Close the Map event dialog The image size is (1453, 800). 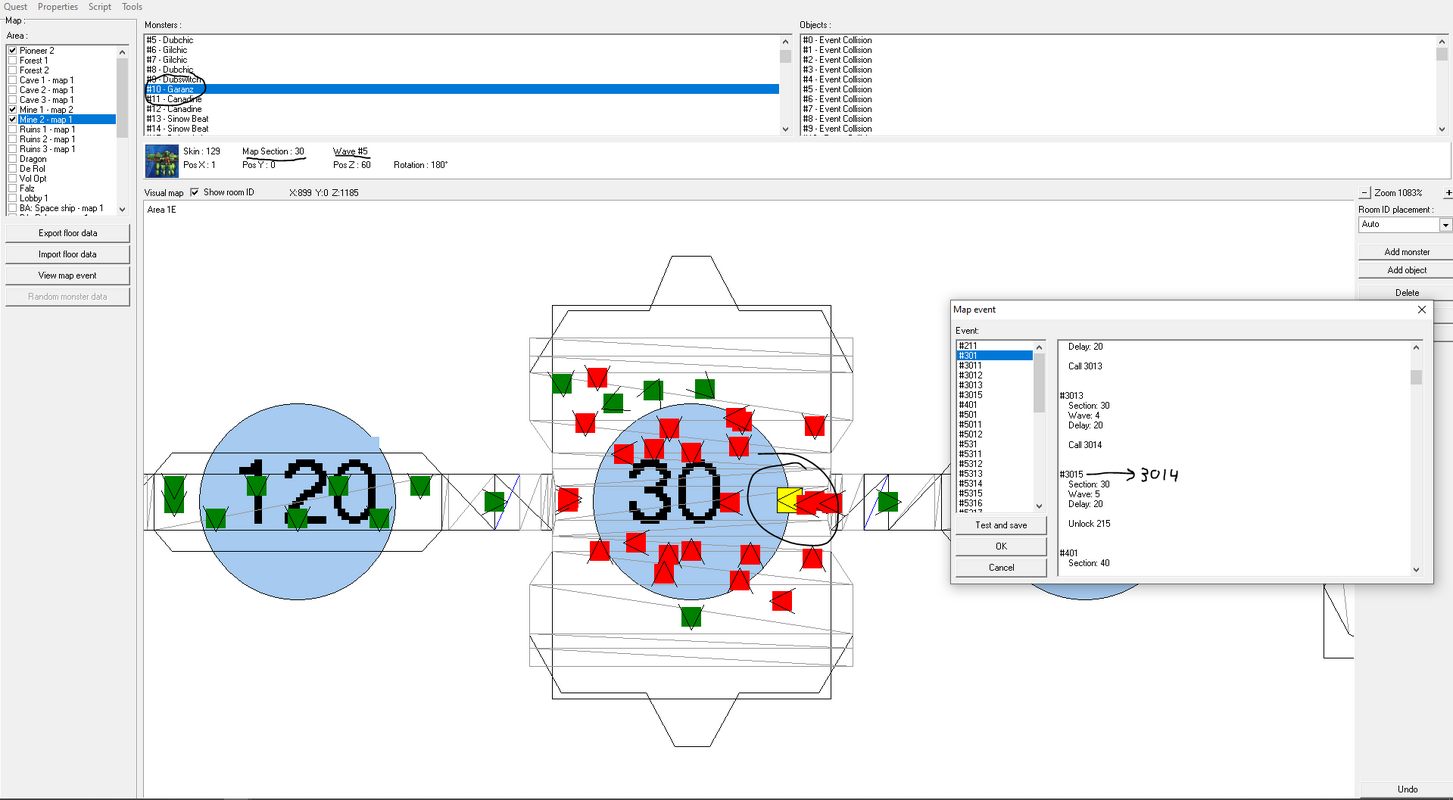(x=1422, y=310)
